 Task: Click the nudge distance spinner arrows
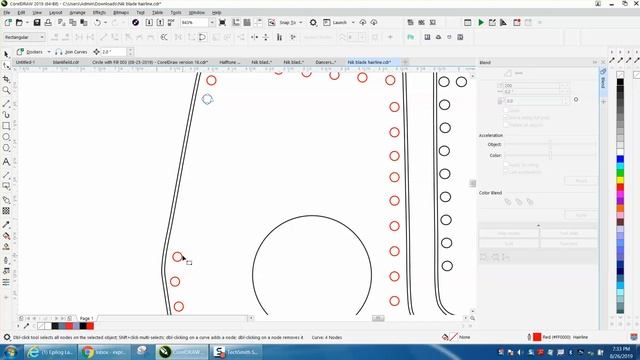[130, 52]
